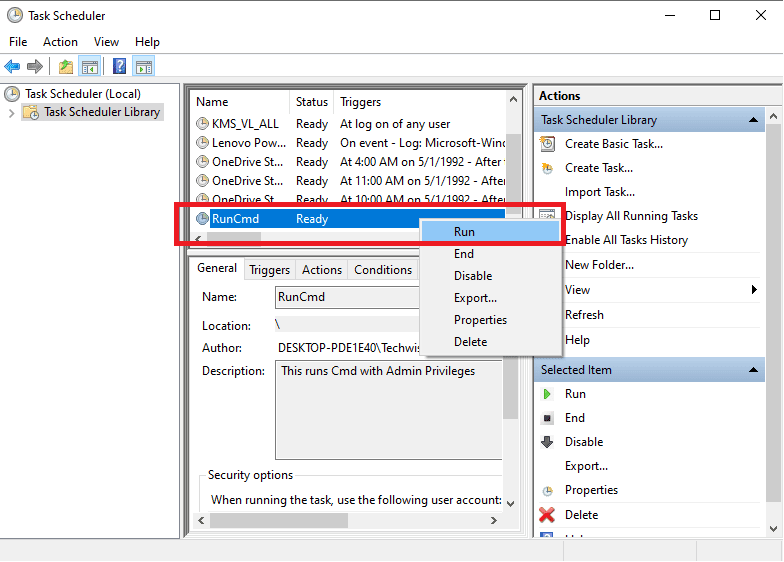Click the green Run icon under Selected Item
The height and width of the screenshot is (562, 784).
tap(547, 394)
